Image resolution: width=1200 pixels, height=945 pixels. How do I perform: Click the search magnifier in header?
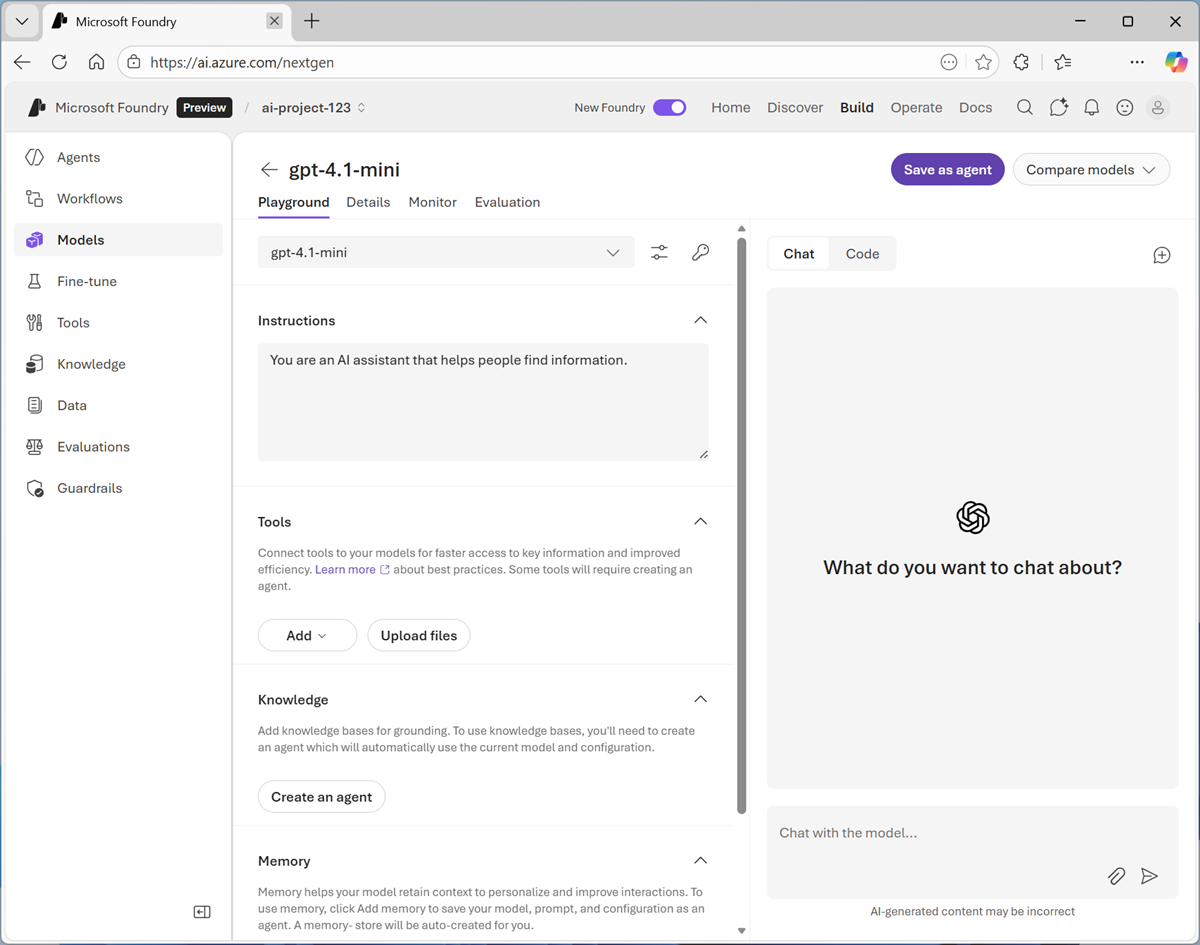1024,108
